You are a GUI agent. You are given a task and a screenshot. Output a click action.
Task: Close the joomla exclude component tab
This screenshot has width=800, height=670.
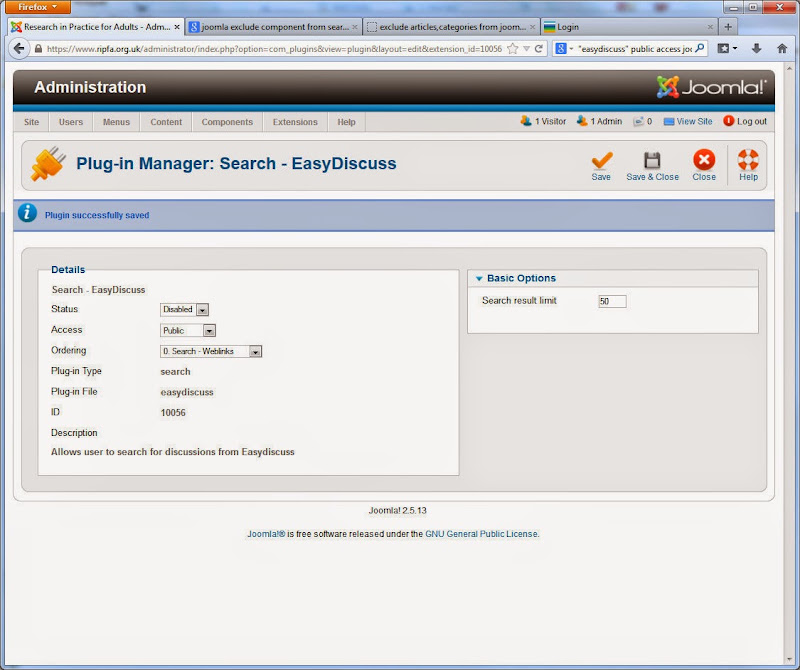pos(355,27)
